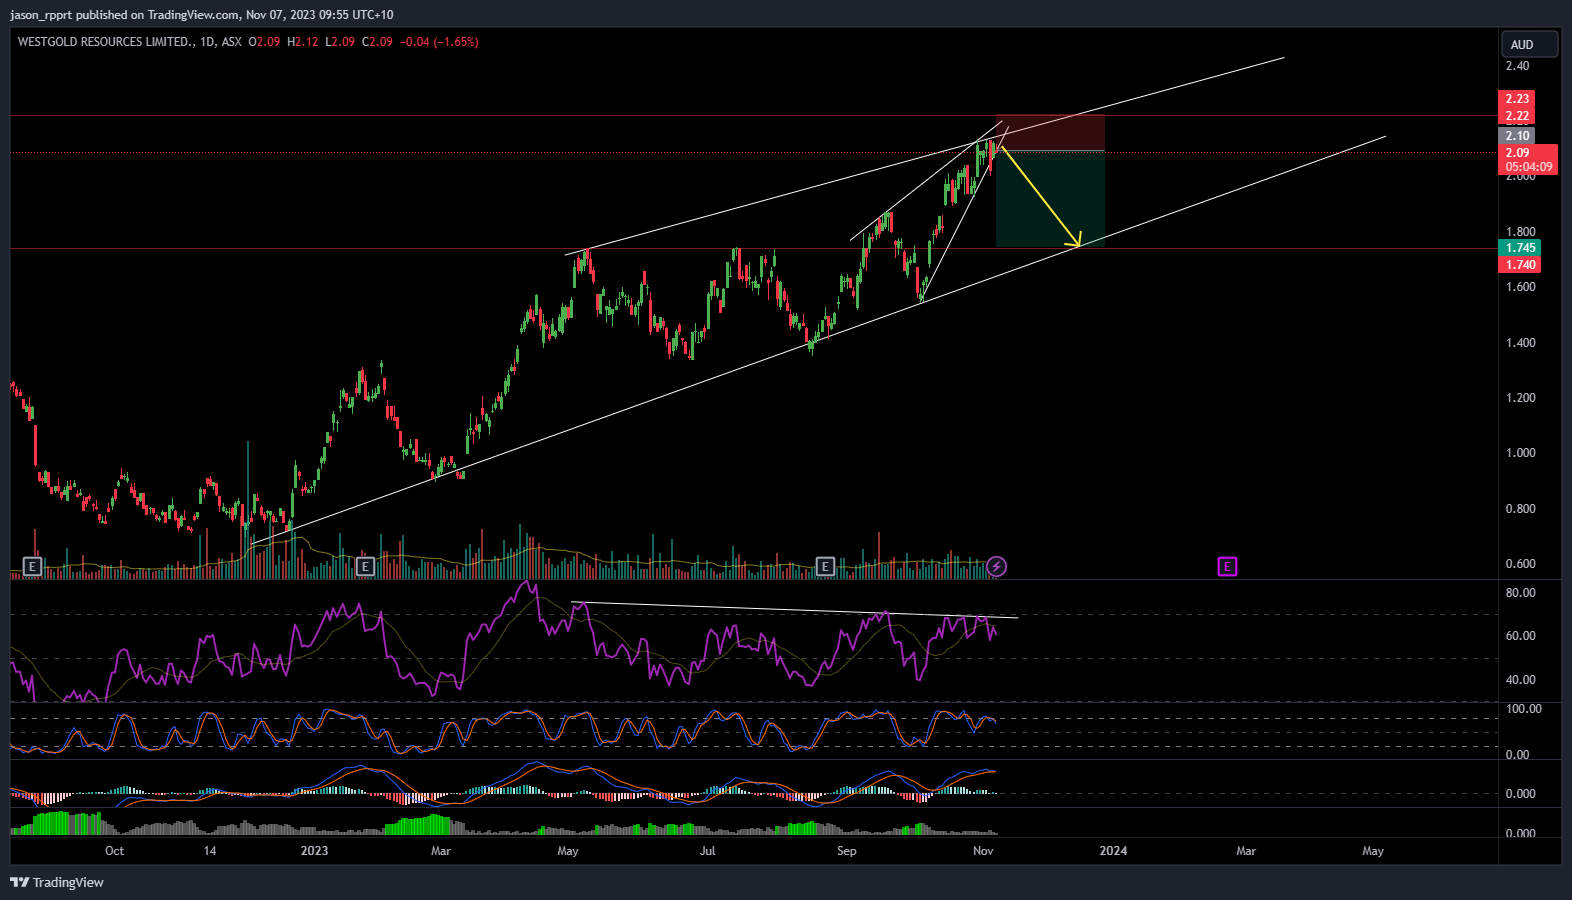This screenshot has height=900, width=1572.
Task: Click the 1.800 price axis value
Action: 1520,232
